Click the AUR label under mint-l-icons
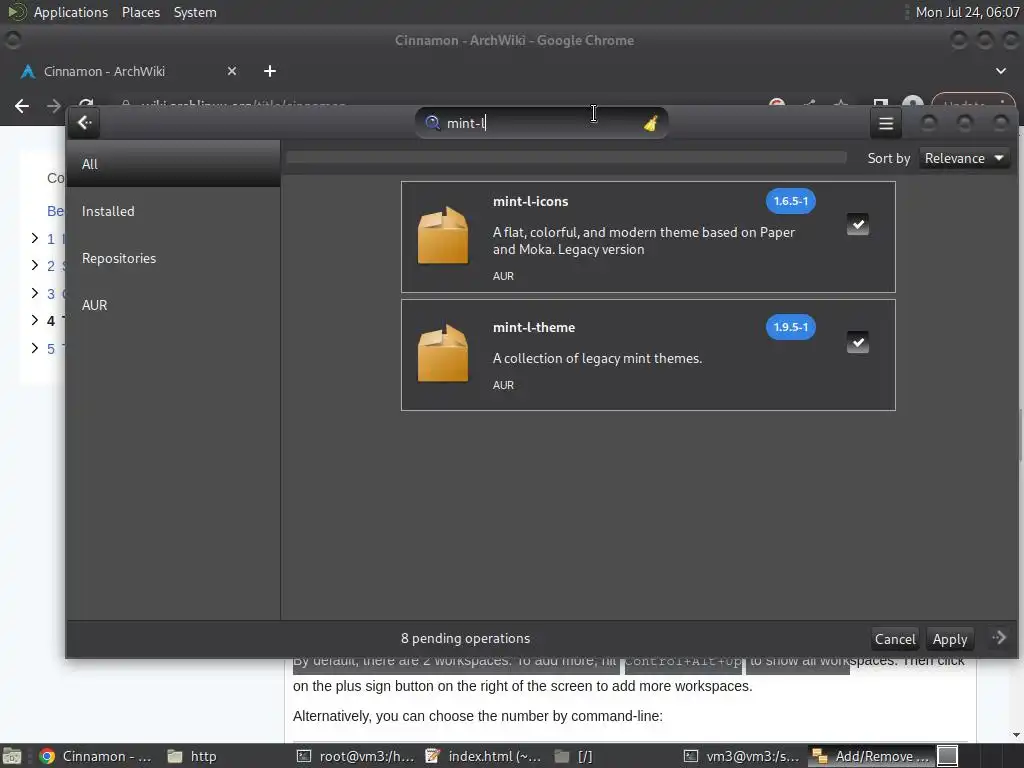The image size is (1024, 768). (x=503, y=276)
